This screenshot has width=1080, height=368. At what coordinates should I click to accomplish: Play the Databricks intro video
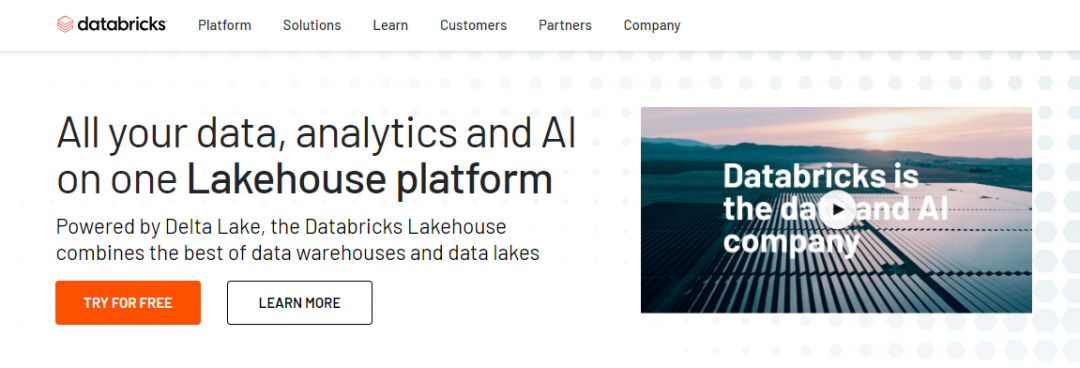tap(838, 209)
